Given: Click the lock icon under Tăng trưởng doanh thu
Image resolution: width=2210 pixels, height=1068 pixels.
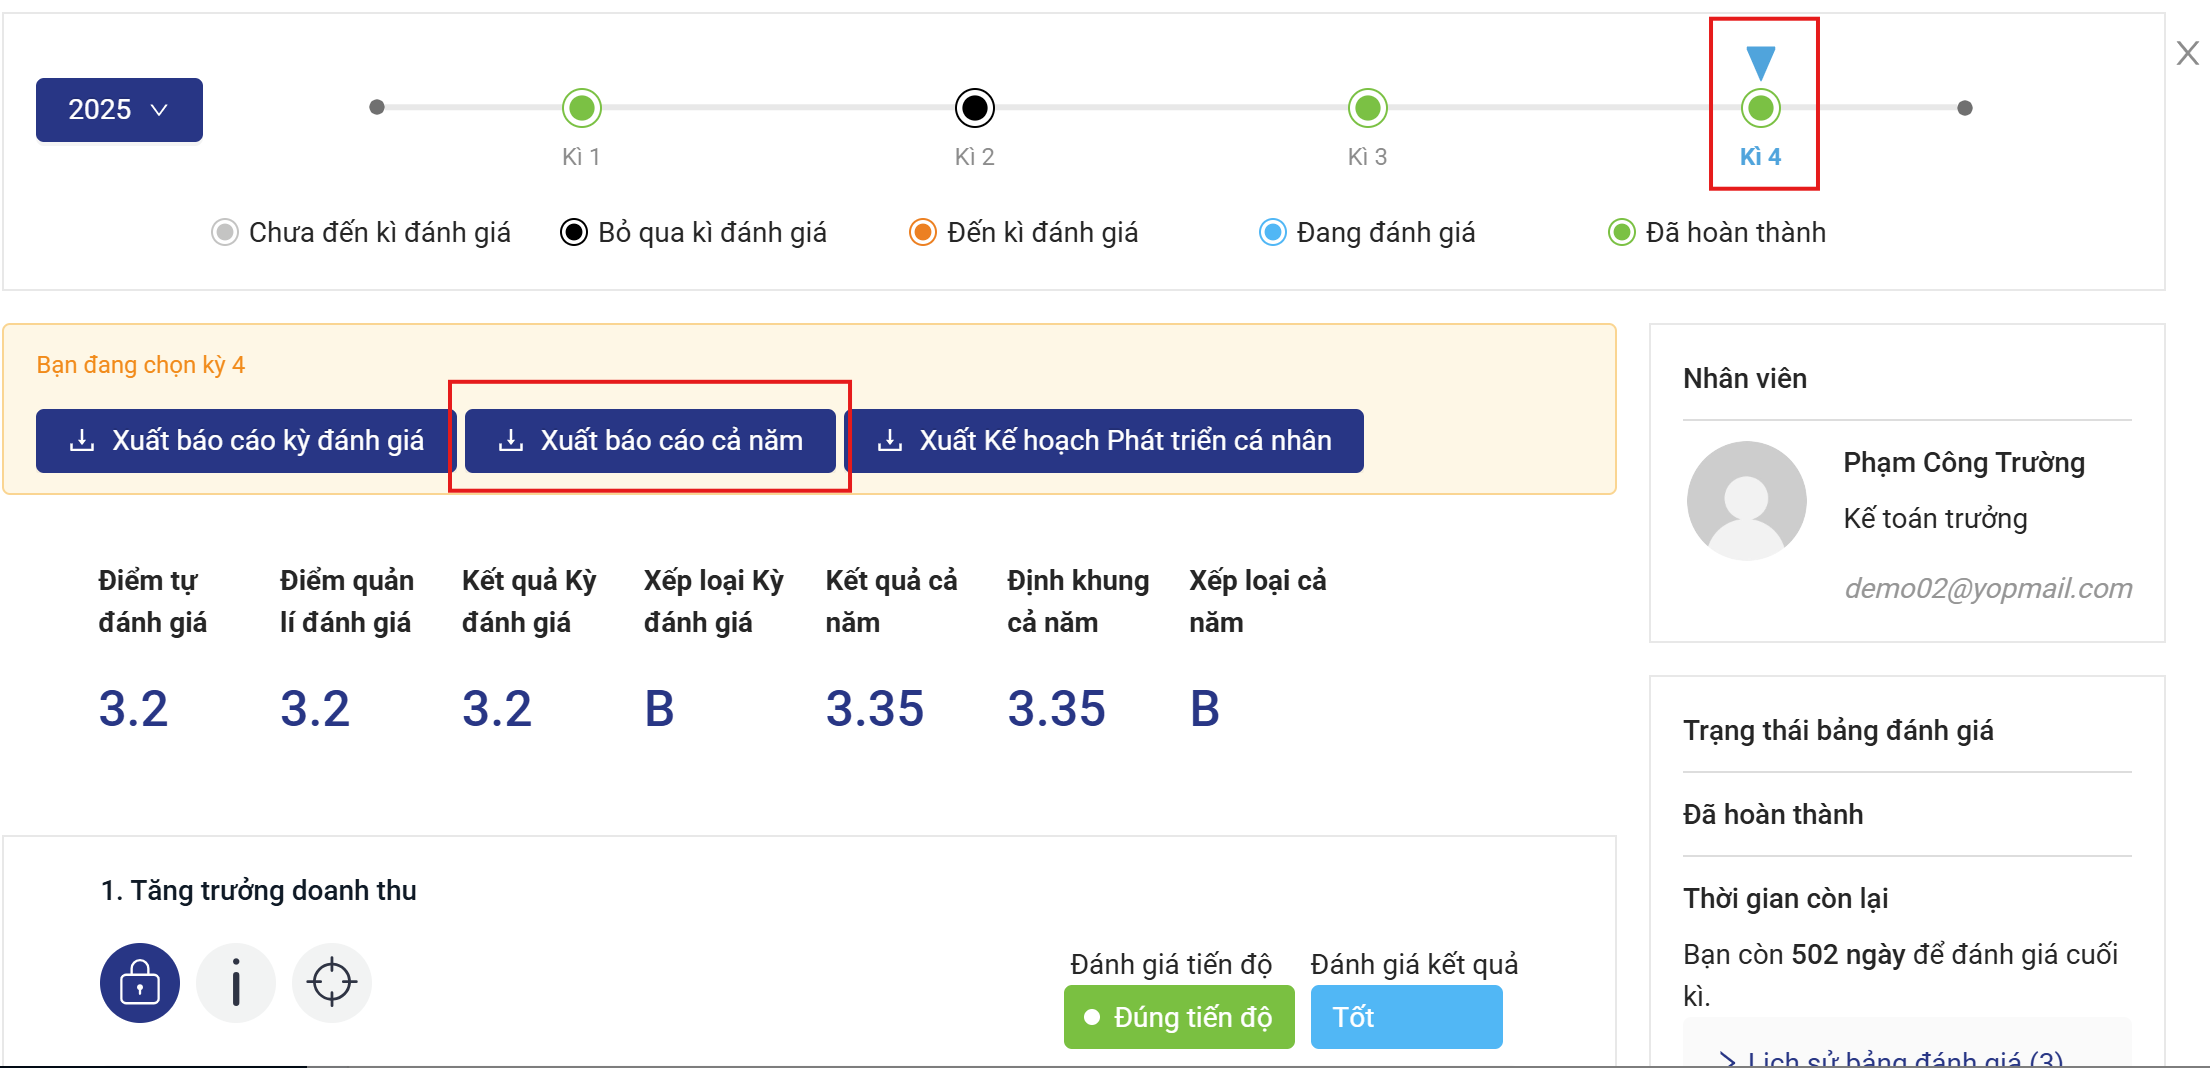Looking at the screenshot, I should pos(140,982).
